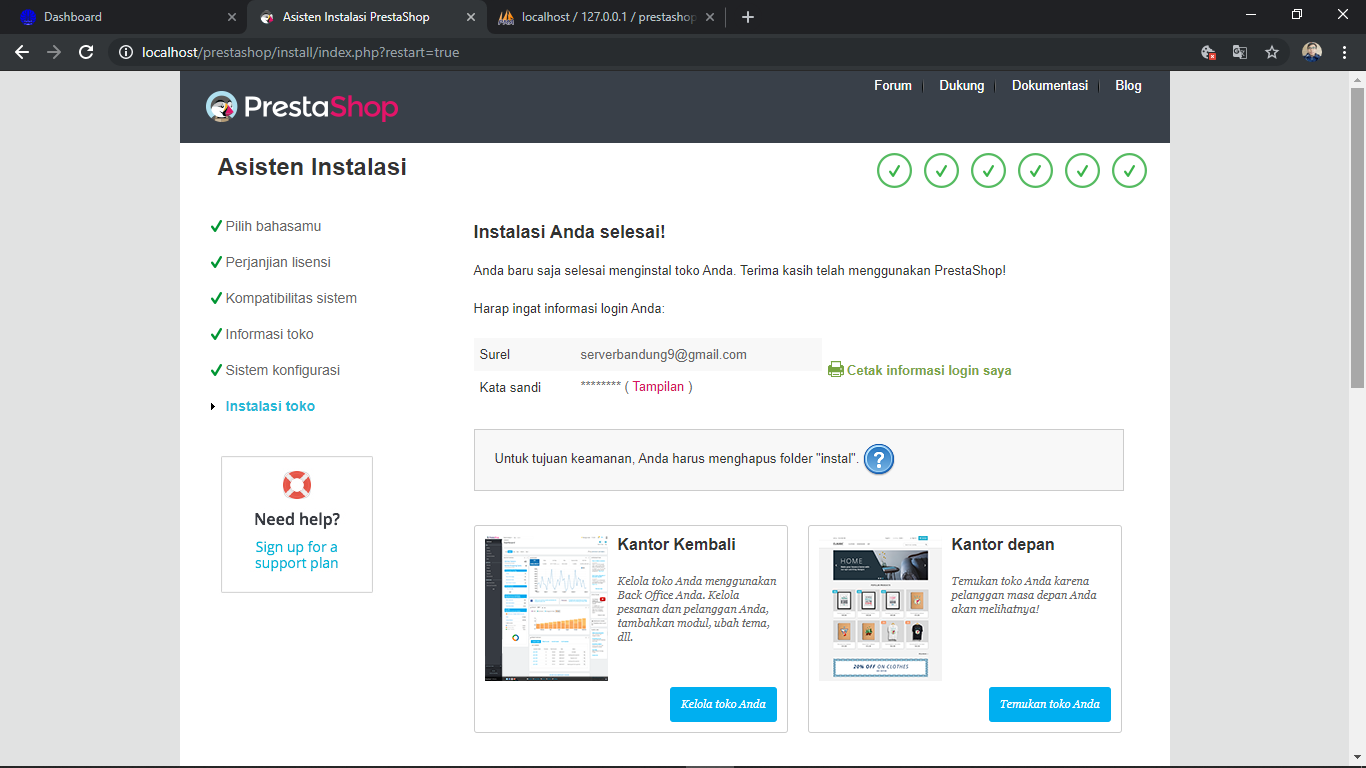Click the Pilih bahasamu step

pyautogui.click(x=273, y=226)
